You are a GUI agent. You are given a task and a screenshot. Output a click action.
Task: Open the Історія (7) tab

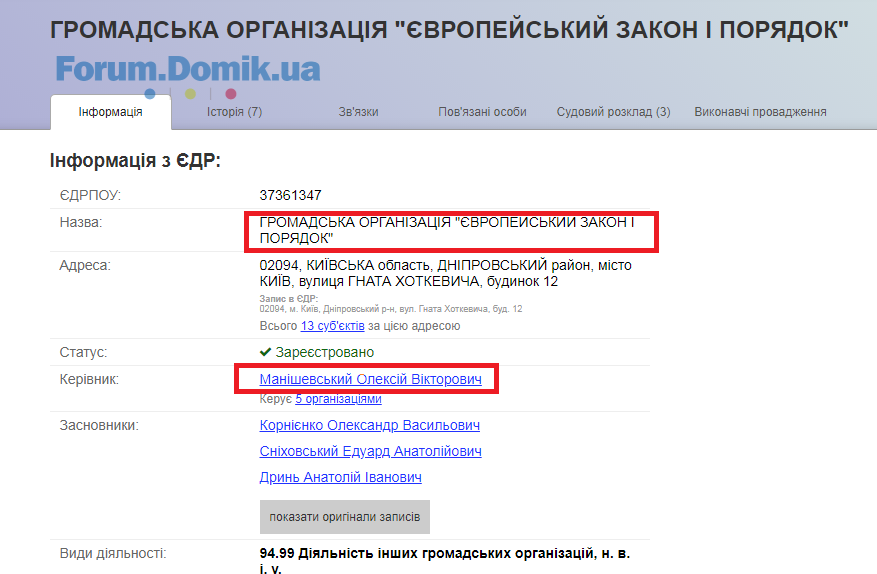[x=234, y=112]
